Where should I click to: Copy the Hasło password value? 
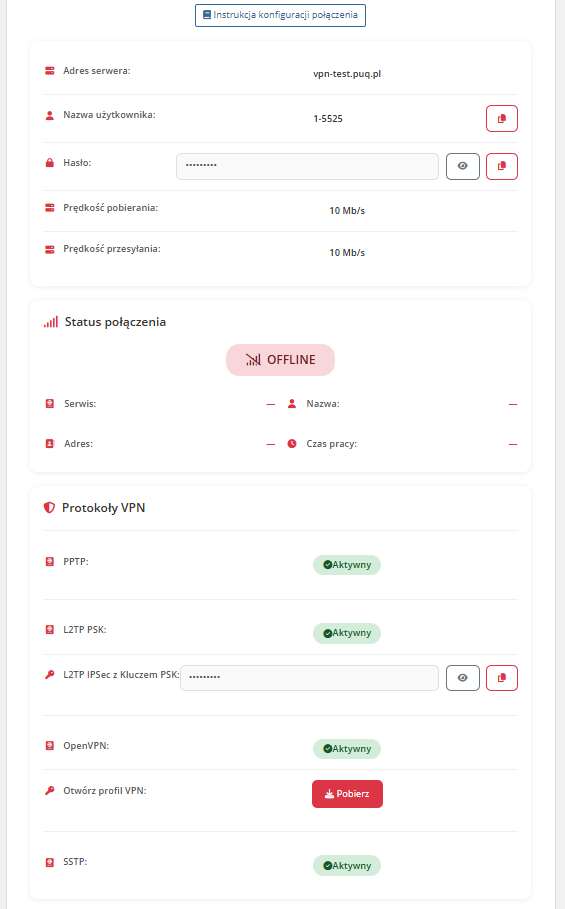click(x=501, y=166)
